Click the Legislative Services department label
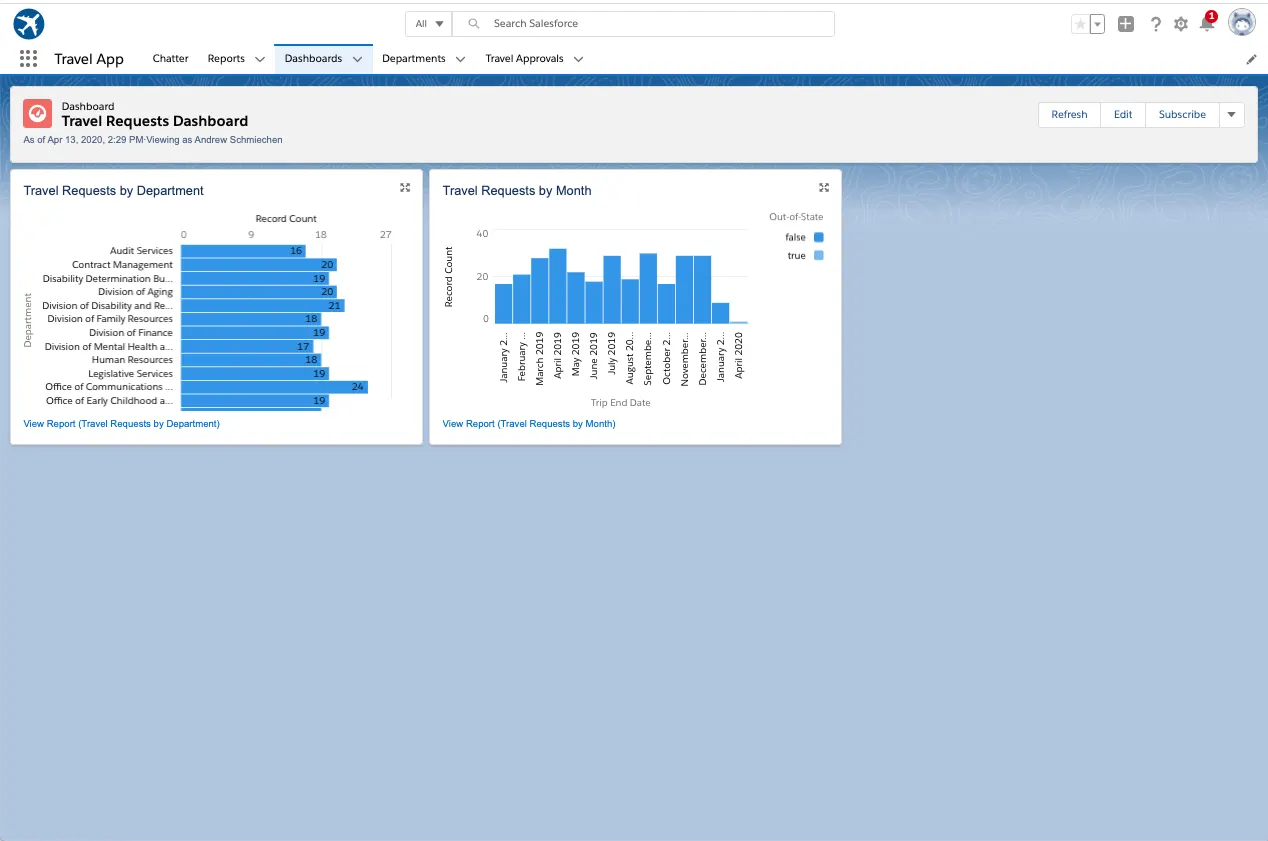1268x841 pixels. (130, 374)
